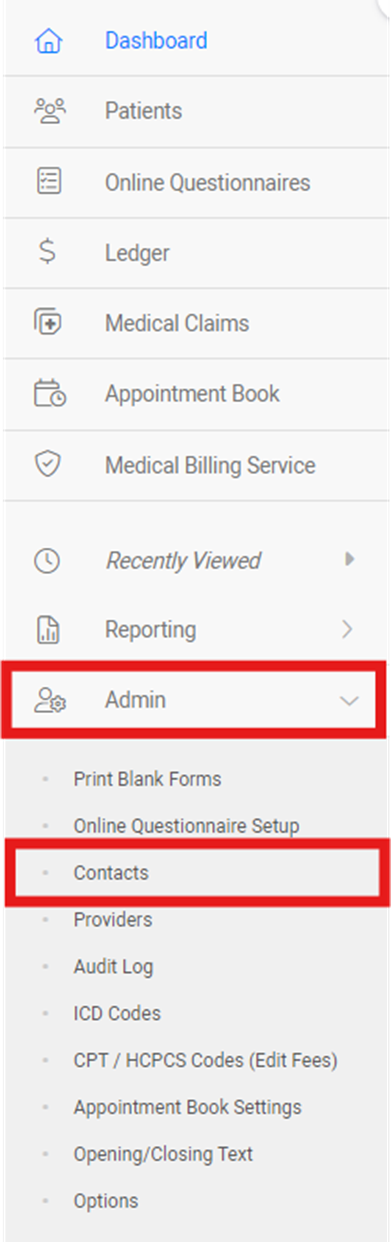This screenshot has width=391, height=1242.
Task: Click the Patients people icon
Action: click(47, 111)
